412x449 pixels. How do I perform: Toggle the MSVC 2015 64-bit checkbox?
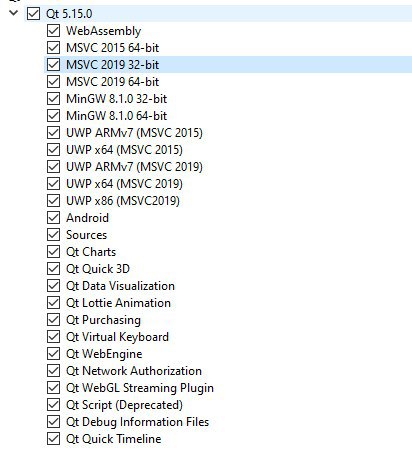click(x=53, y=48)
